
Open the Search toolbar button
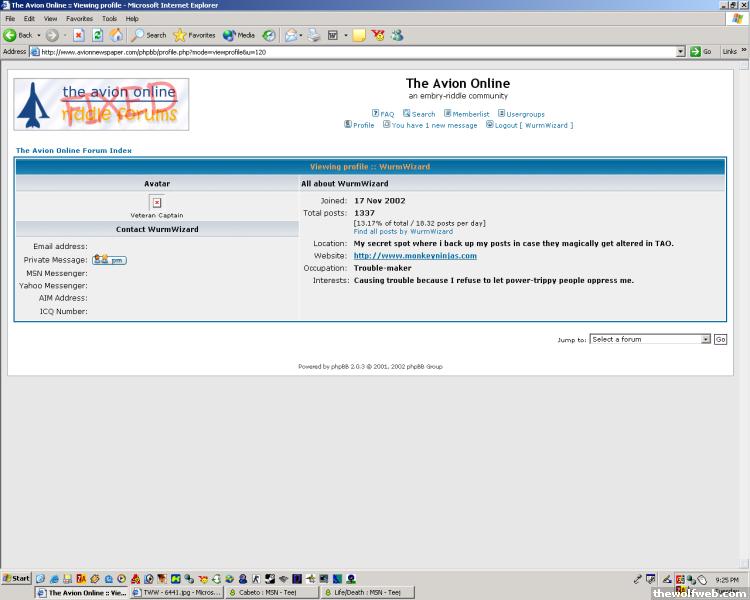coord(150,35)
